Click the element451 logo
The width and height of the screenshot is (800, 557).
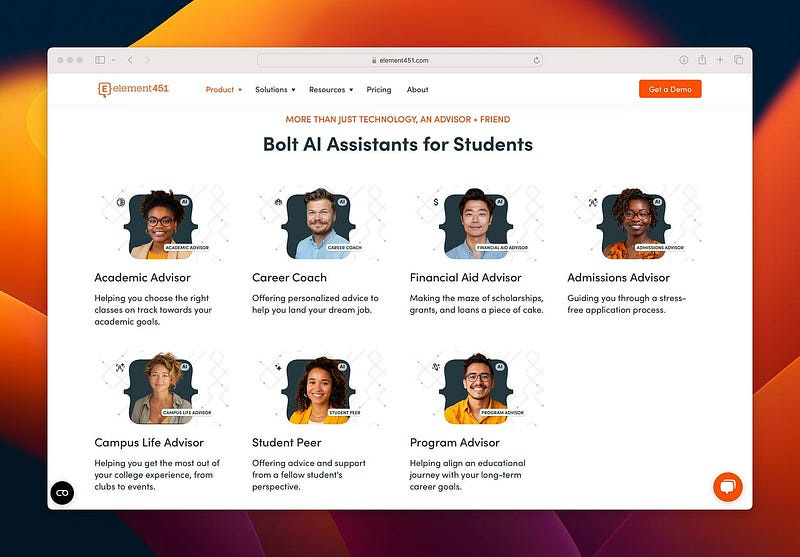pyautogui.click(x=133, y=89)
